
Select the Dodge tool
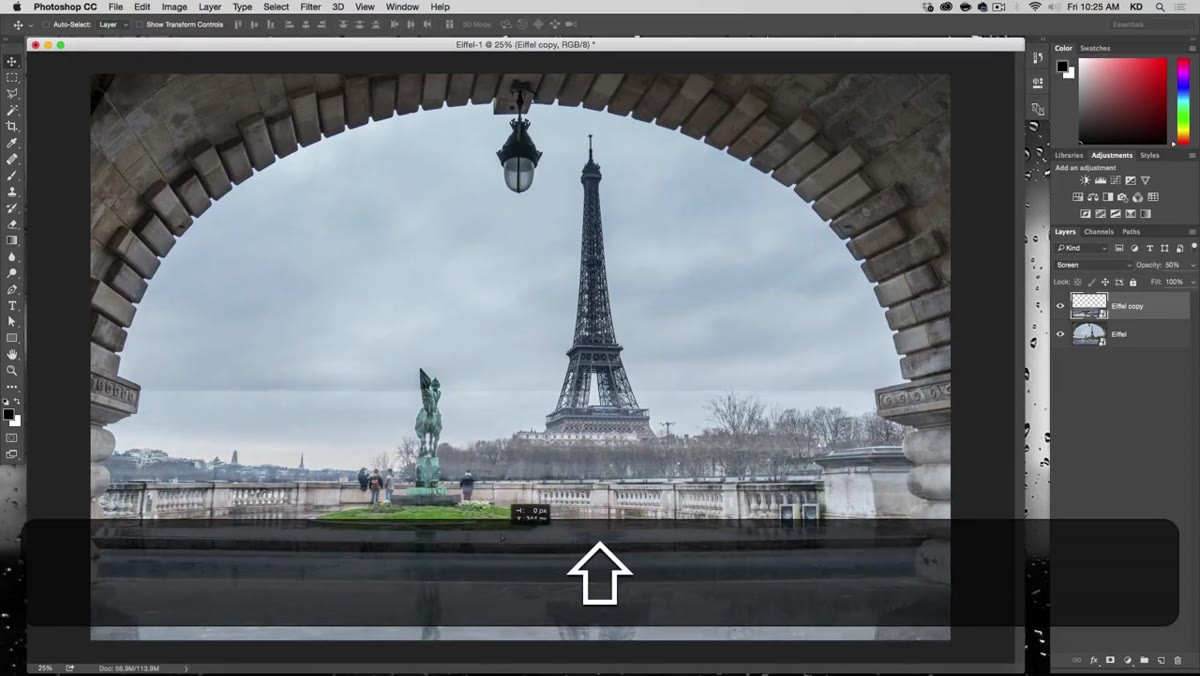(12, 272)
